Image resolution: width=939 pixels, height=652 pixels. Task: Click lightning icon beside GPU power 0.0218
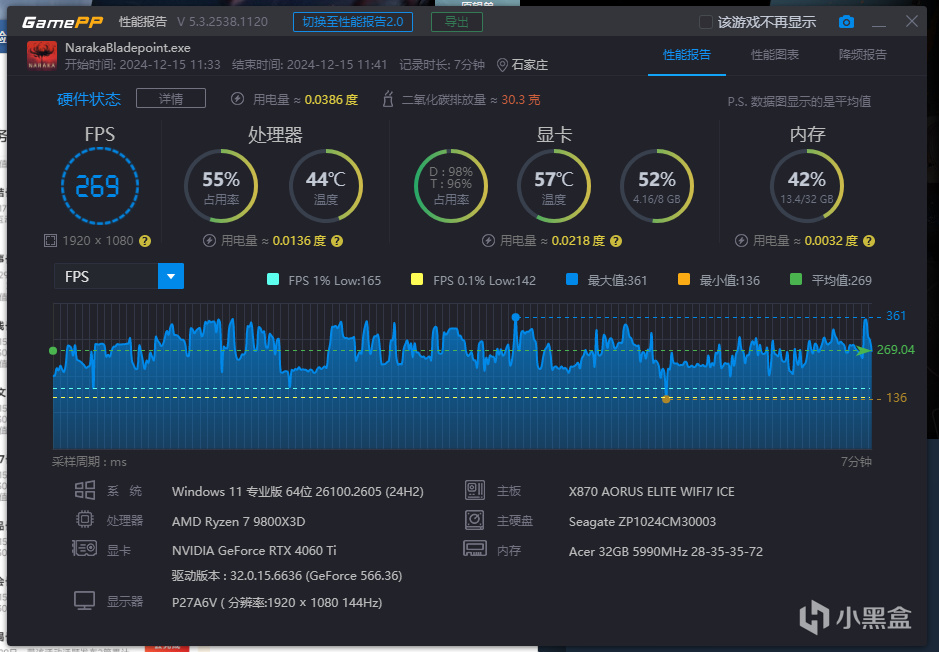pos(488,241)
